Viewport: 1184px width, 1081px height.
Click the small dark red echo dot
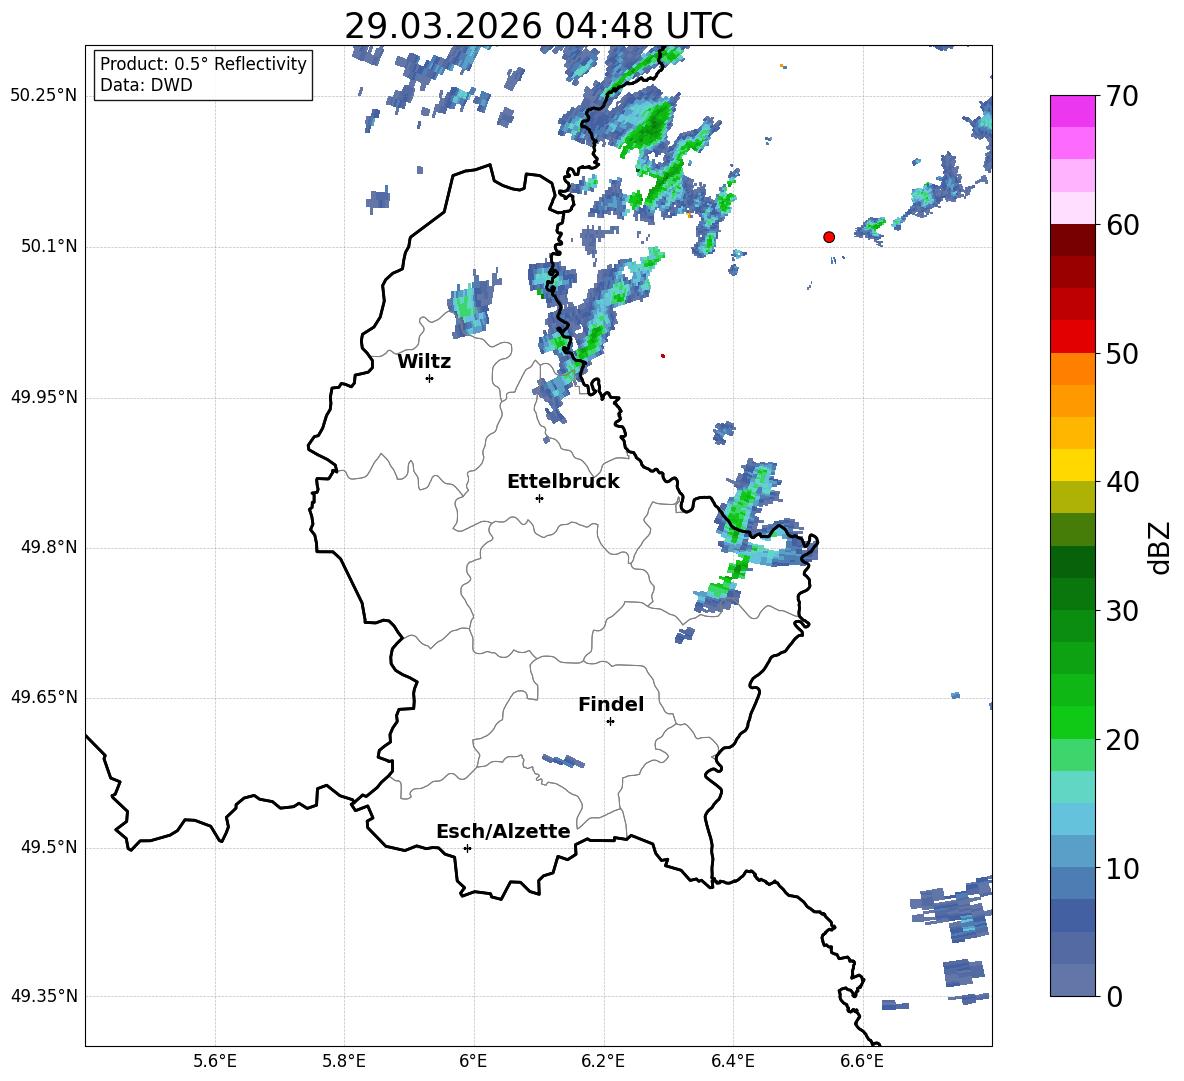(663, 356)
